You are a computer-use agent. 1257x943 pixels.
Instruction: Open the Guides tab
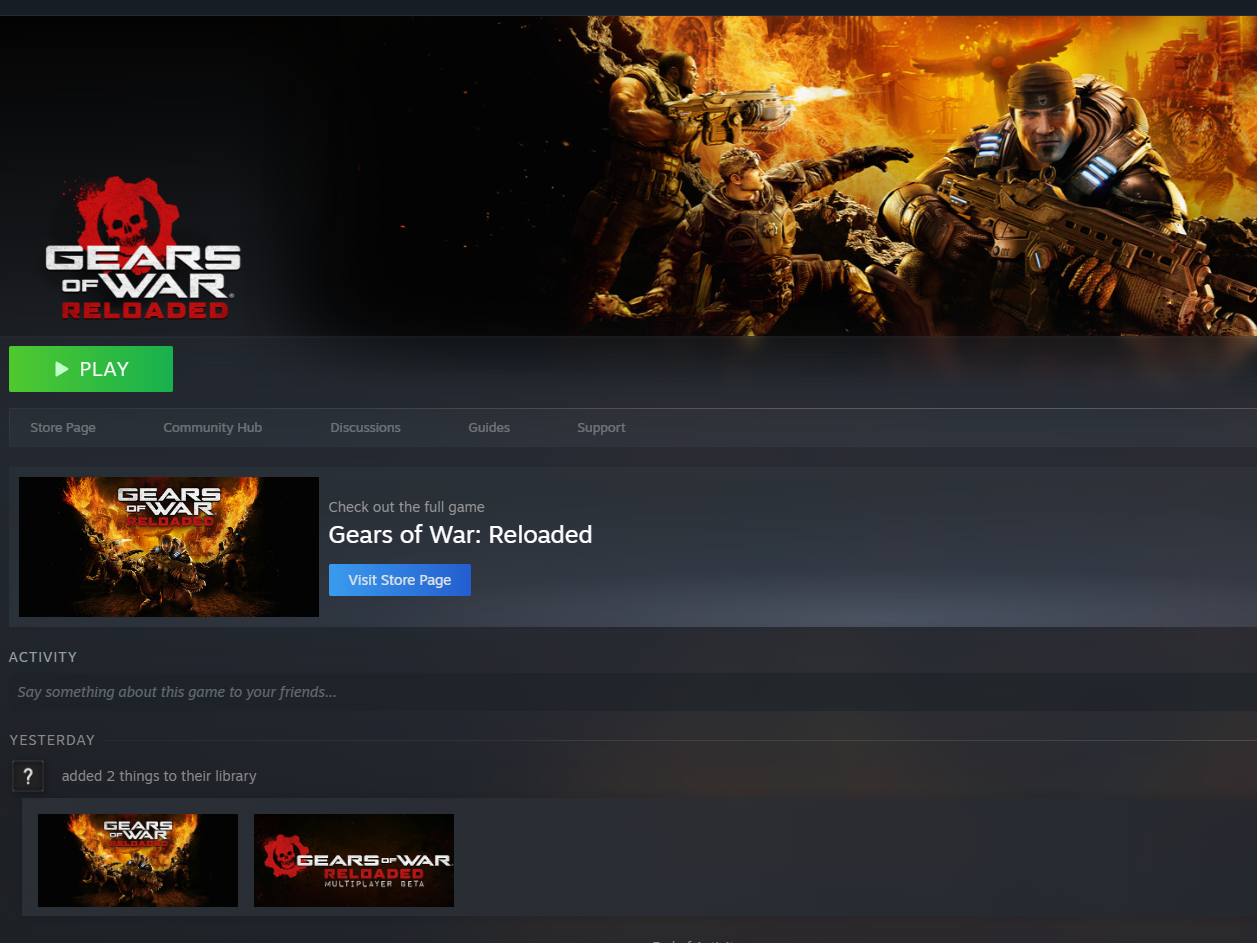[x=489, y=427]
